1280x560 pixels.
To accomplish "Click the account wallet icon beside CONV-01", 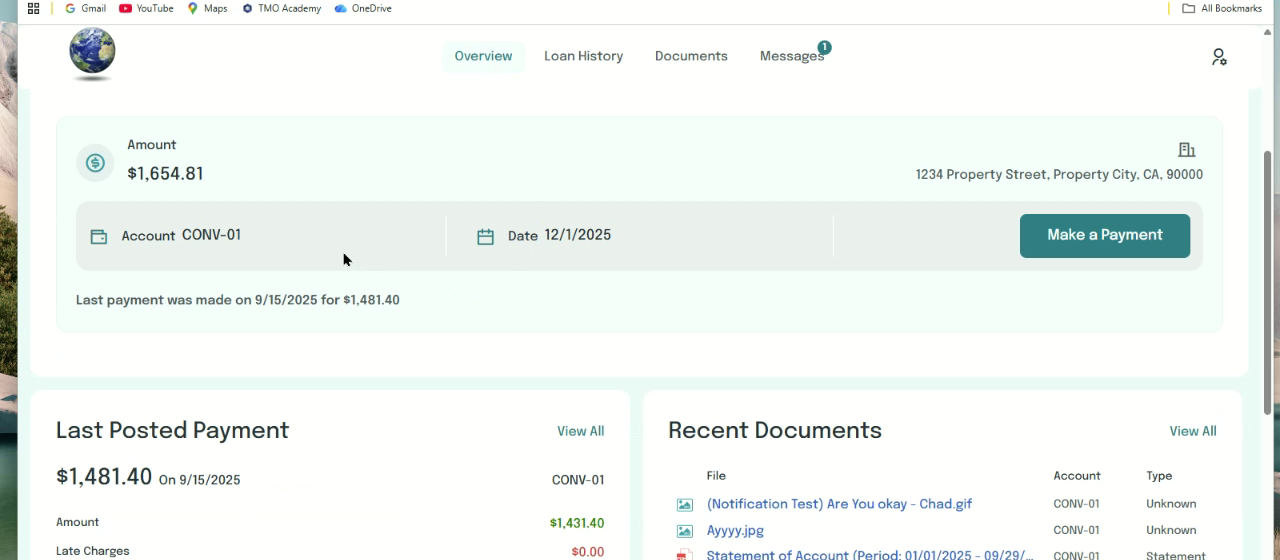I will pos(99,237).
